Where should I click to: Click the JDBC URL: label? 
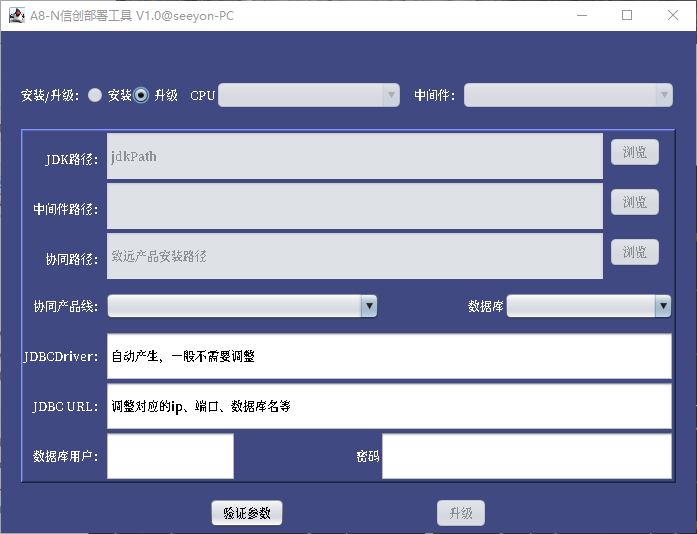[x=65, y=407]
